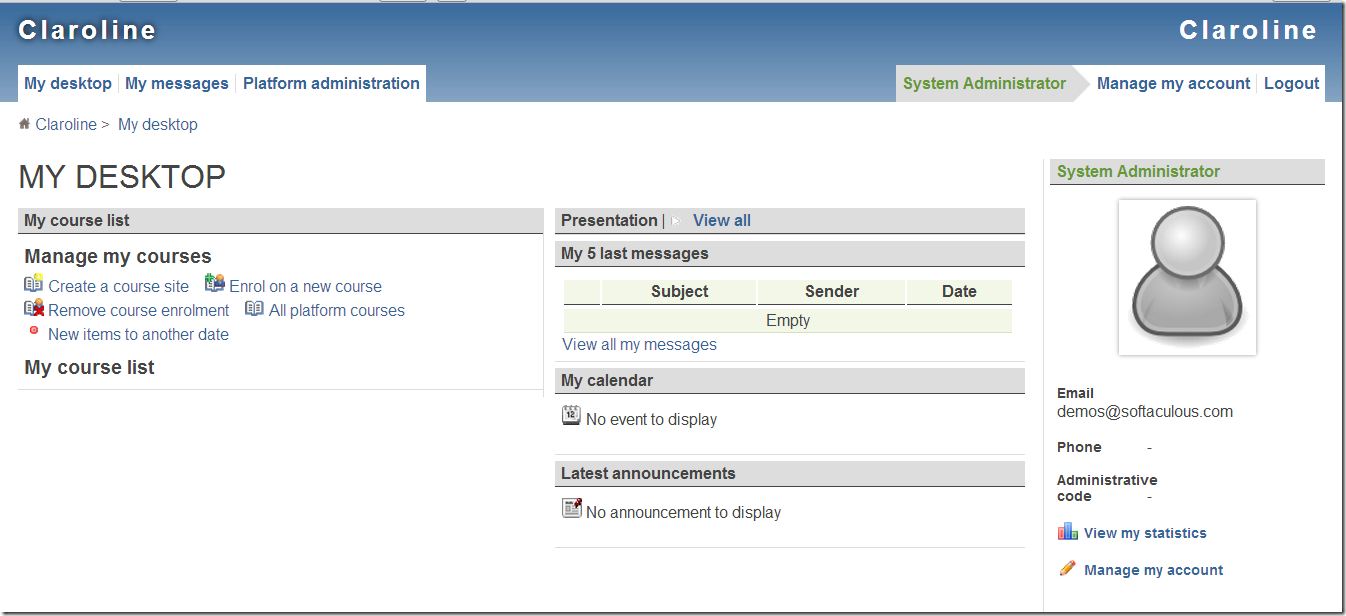Click the All platform courses book icon

[x=254, y=309]
